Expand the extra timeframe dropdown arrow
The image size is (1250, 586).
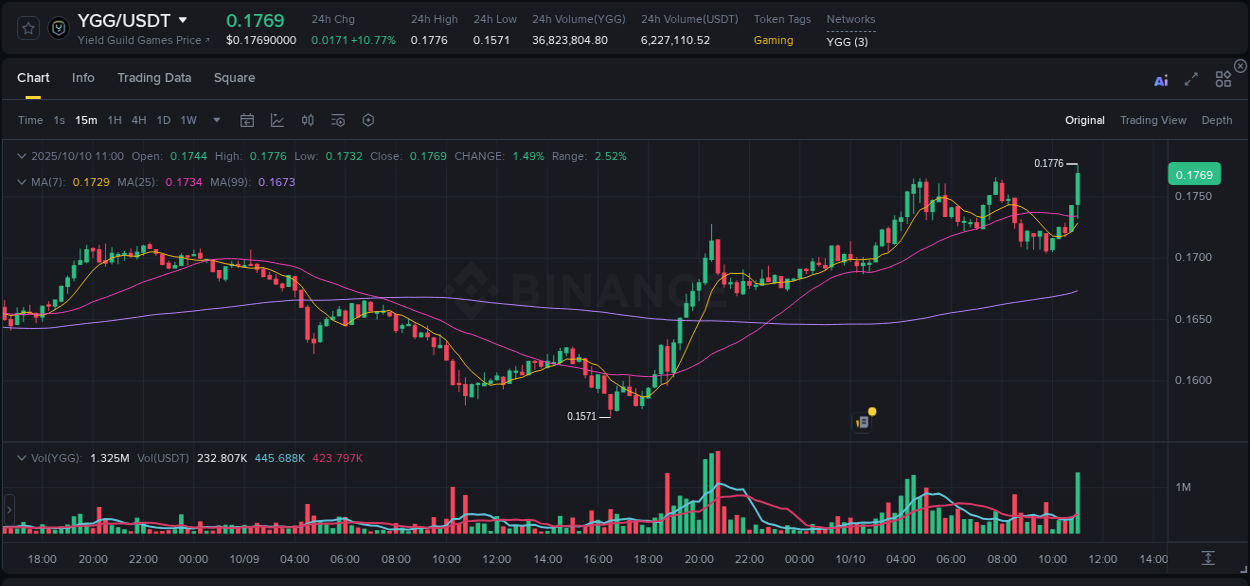point(215,120)
